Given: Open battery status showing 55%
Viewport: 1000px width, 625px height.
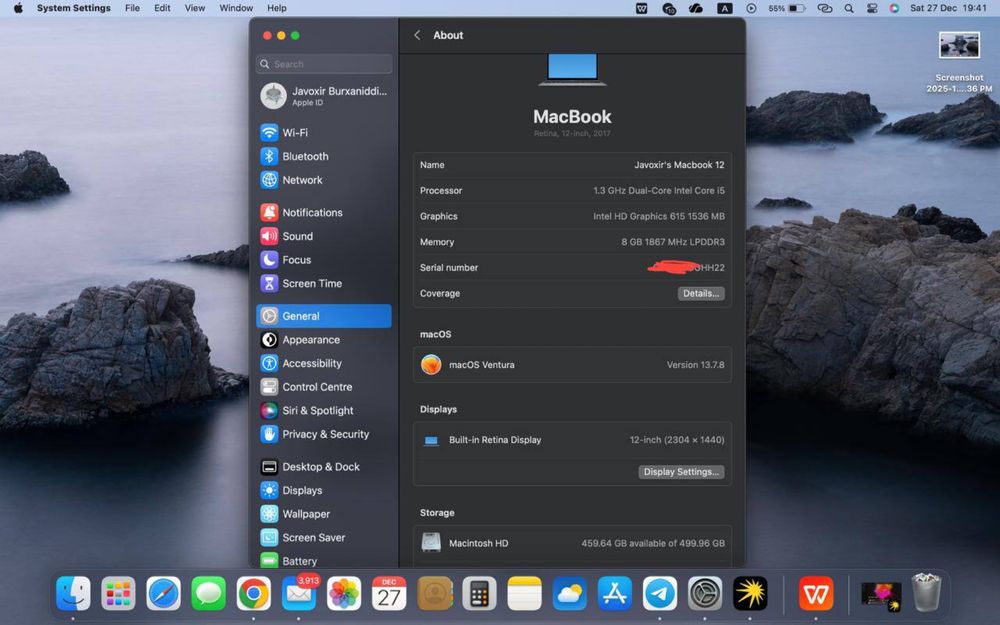Looking at the screenshot, I should click(786, 8).
